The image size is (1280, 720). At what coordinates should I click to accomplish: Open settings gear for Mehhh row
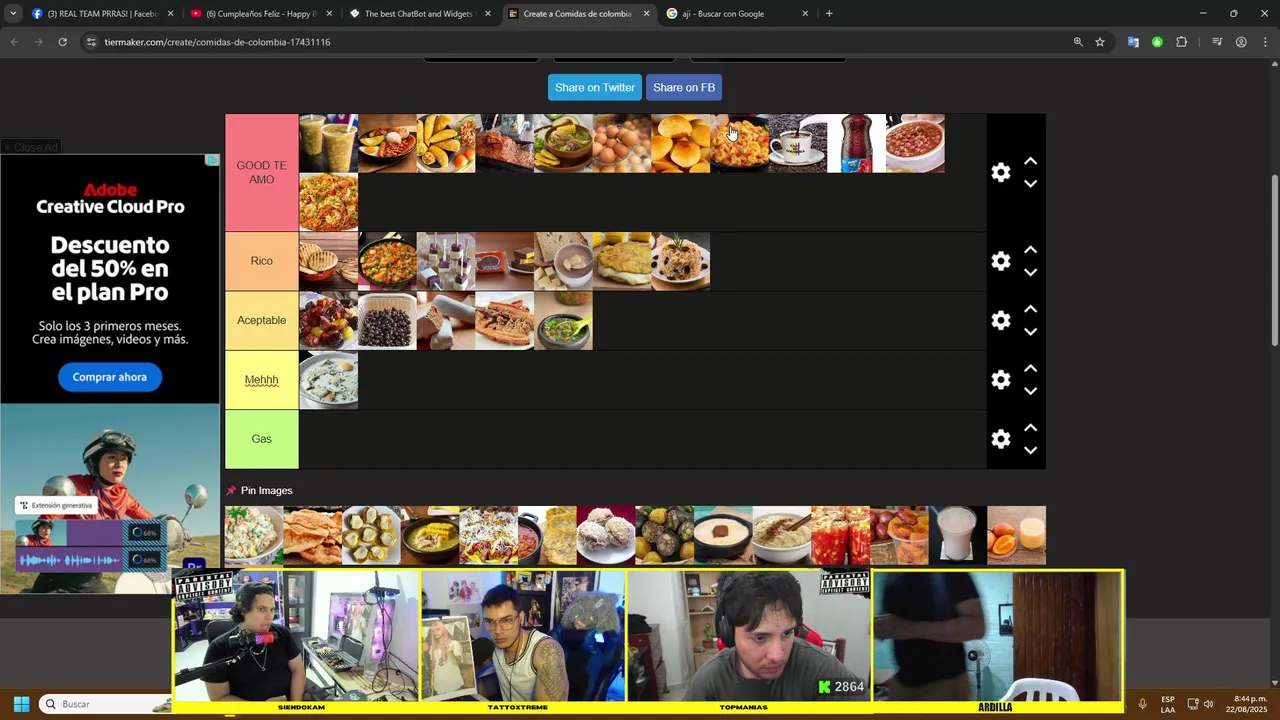coord(1000,380)
